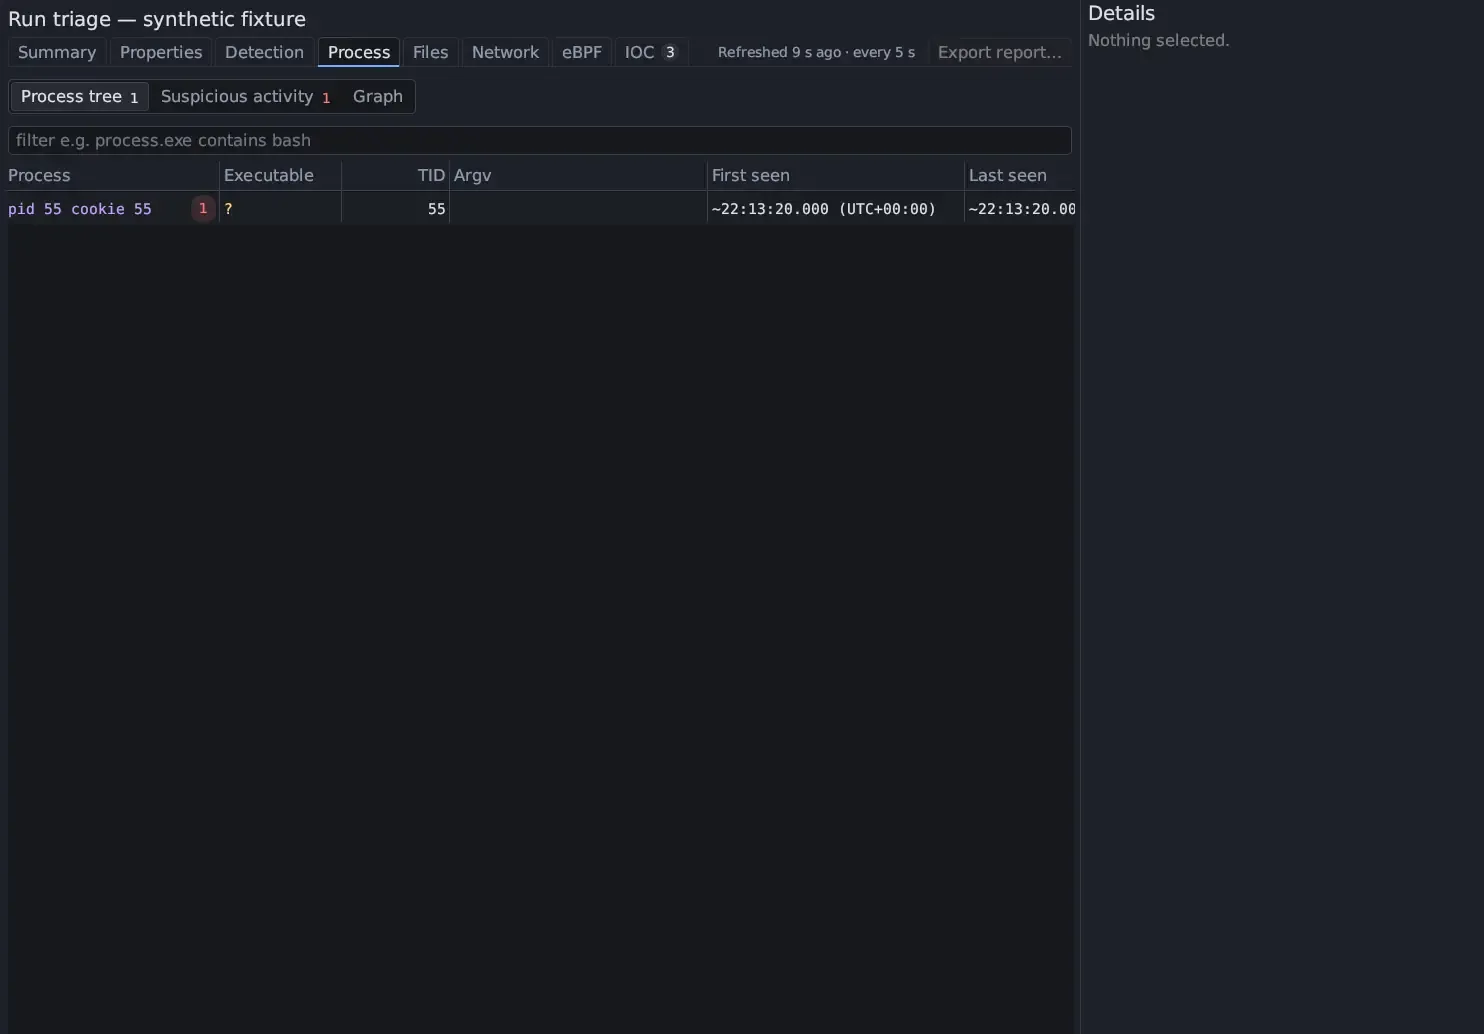Open the eBPF tab

point(582,52)
